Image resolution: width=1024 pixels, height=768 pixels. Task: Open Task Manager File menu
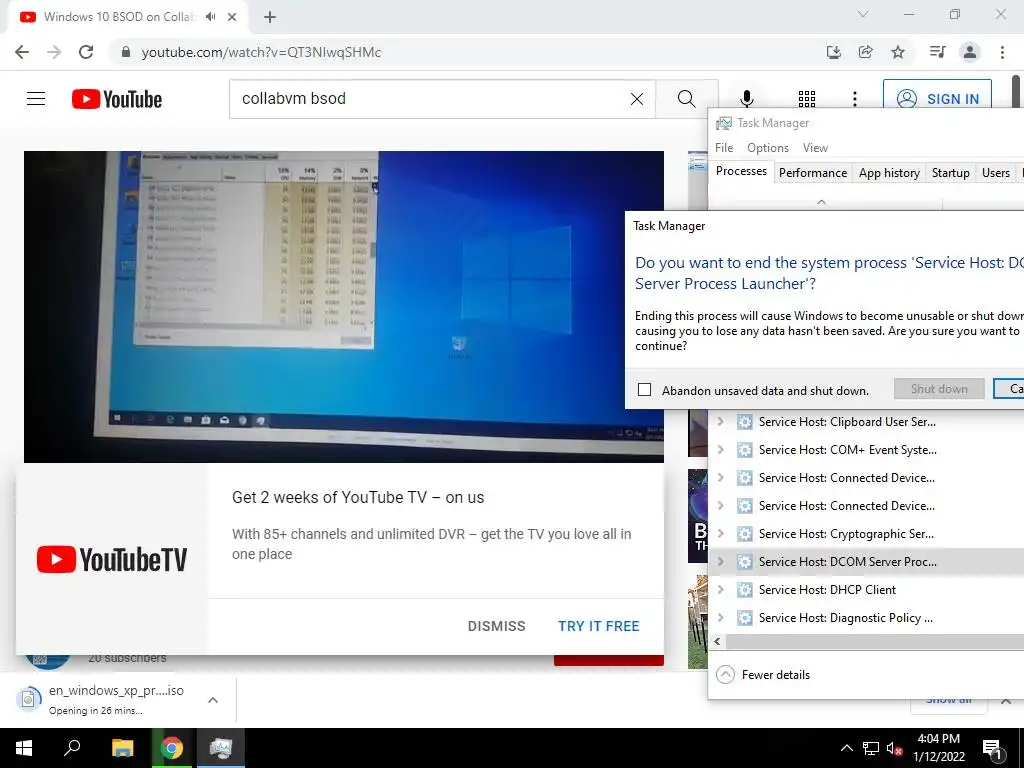(724, 148)
